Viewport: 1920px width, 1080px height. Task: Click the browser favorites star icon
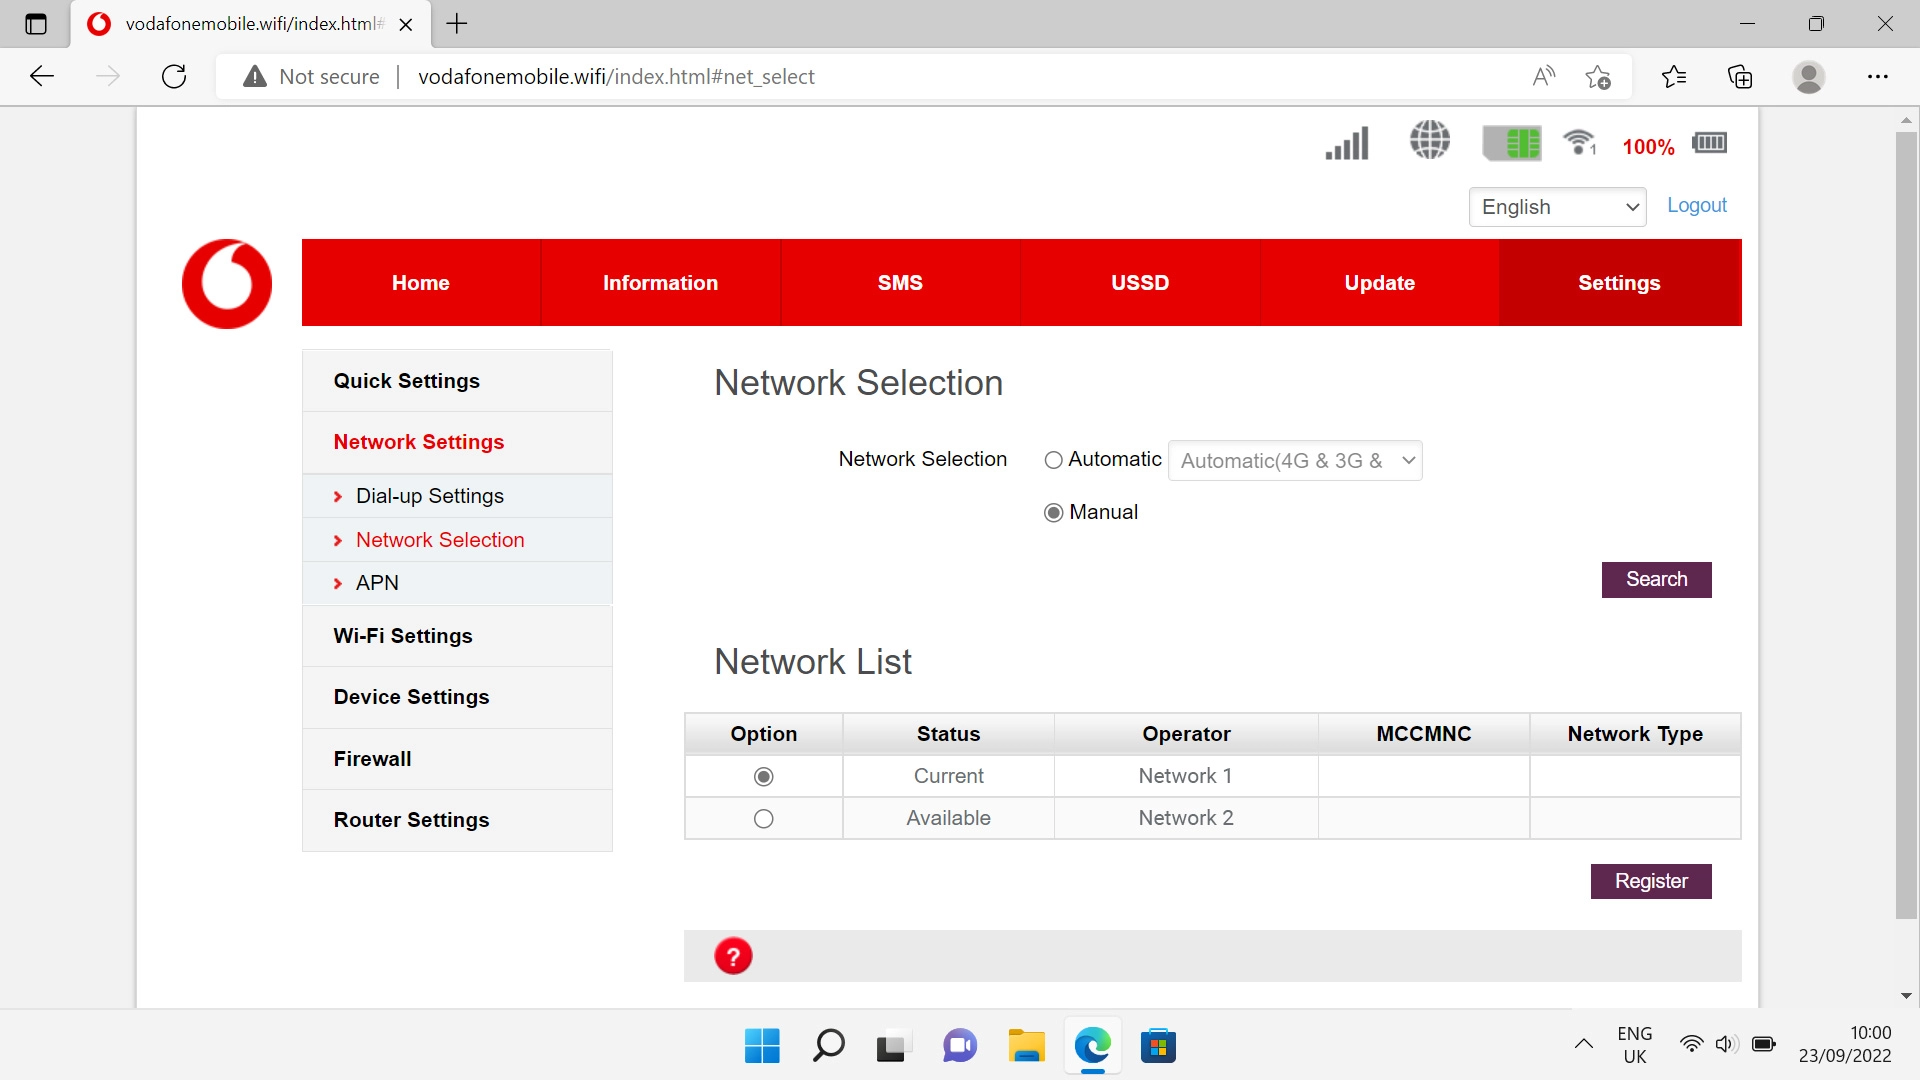pos(1596,76)
